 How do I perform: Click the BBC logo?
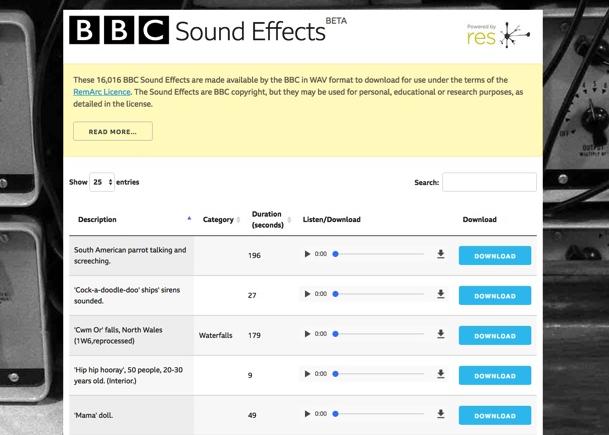click(119, 30)
